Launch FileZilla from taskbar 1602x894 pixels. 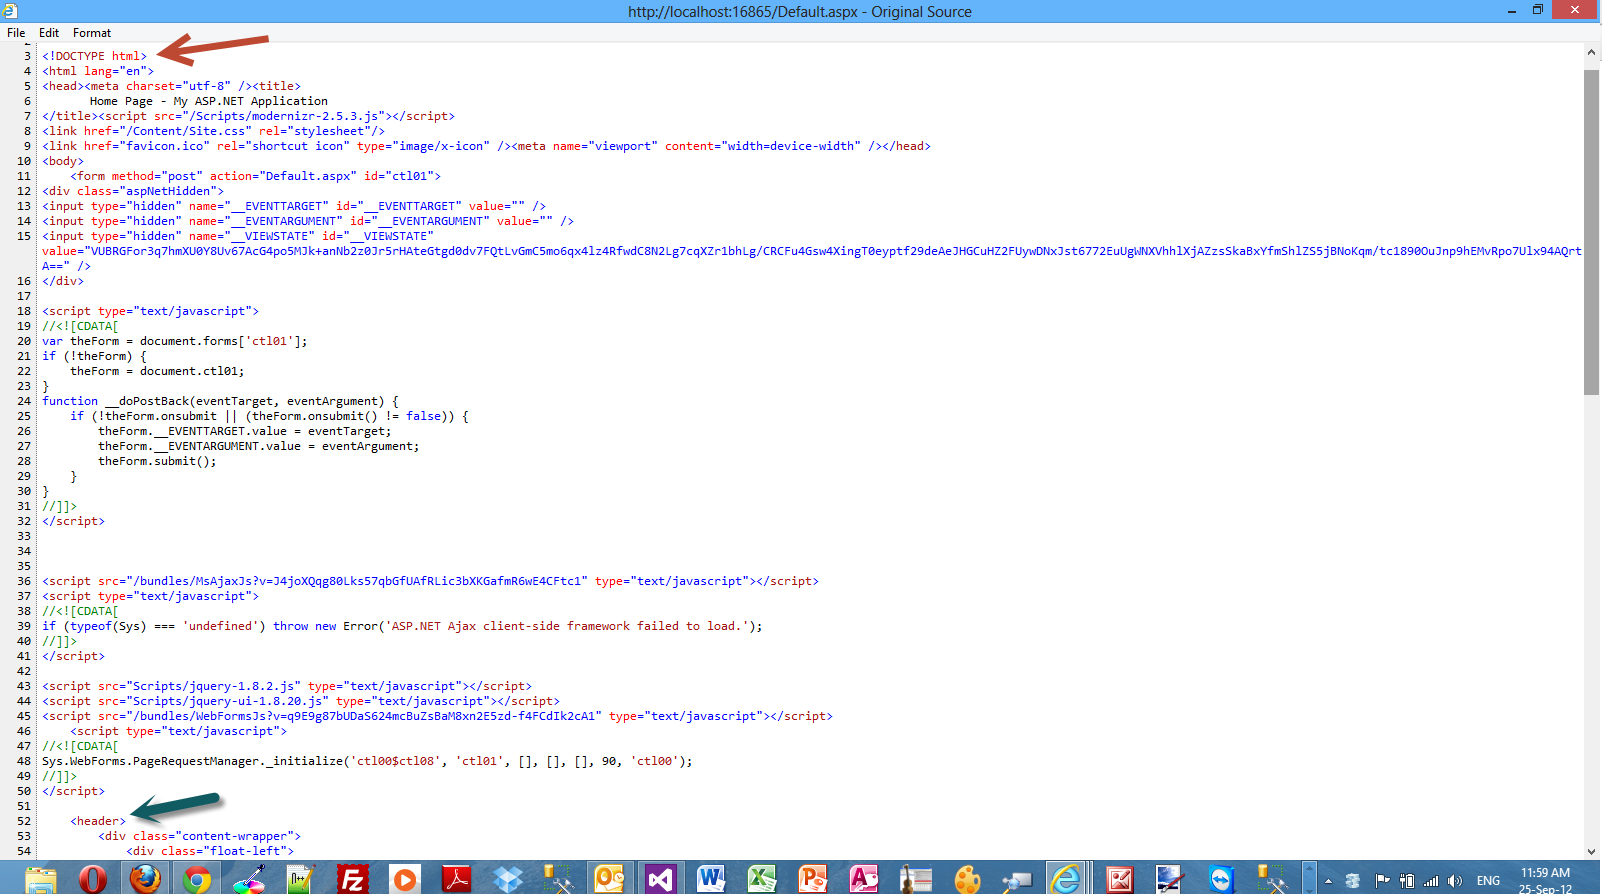tap(352, 879)
